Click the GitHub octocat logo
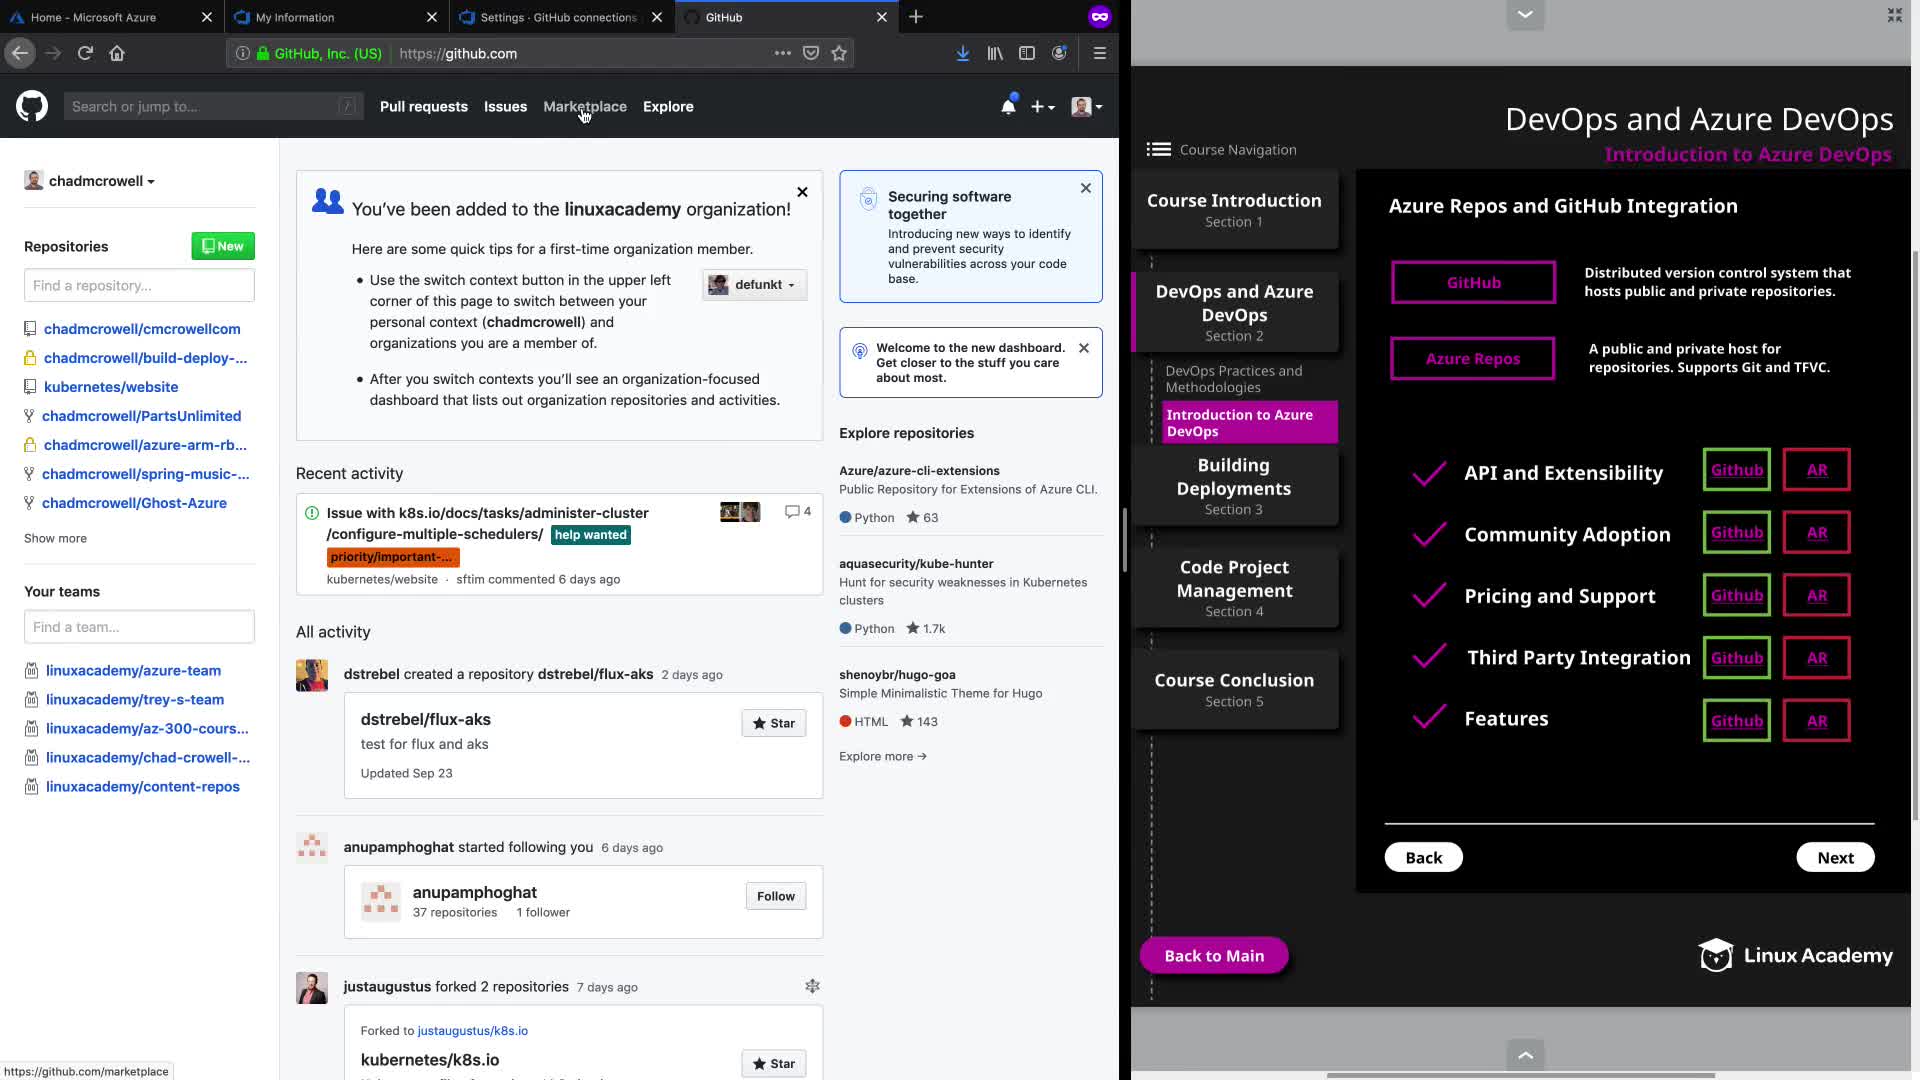 [32, 106]
